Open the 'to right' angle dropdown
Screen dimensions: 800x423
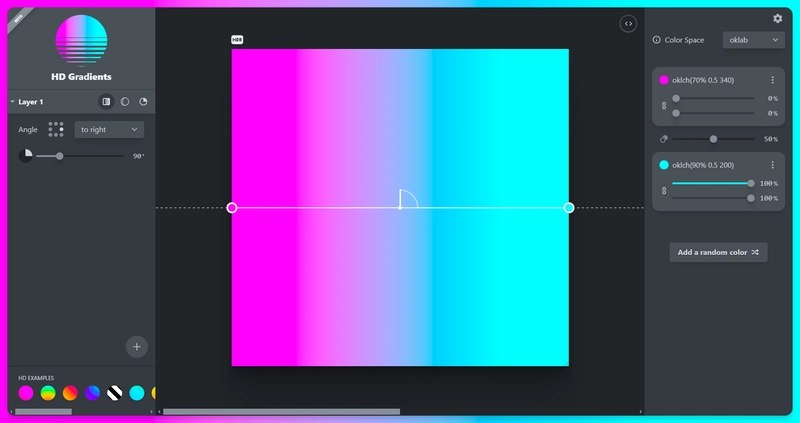coord(109,130)
